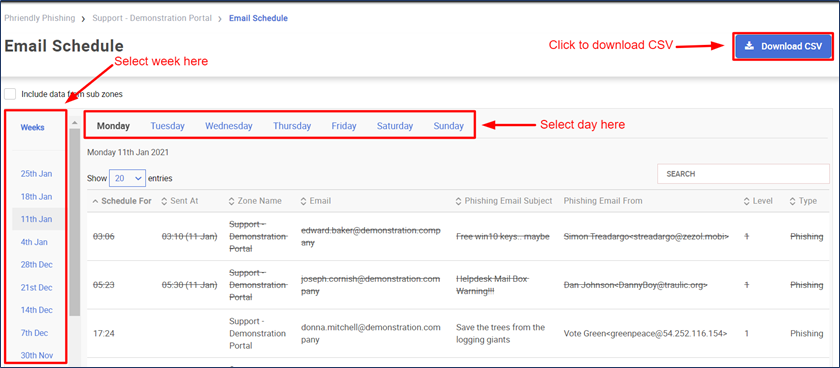This screenshot has height=368, width=840.
Task: Switch to the Friday tab
Action: tap(344, 126)
